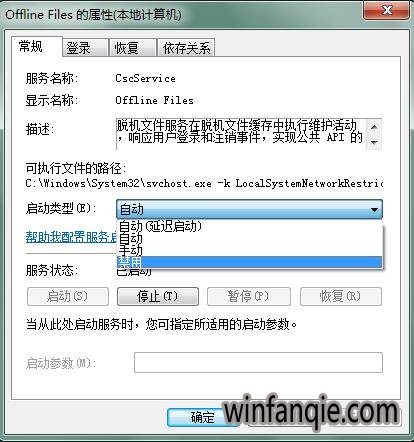Image resolution: width=414 pixels, height=442 pixels.
Task: Open the 帮助我配置服务 help link
Action: tap(71, 237)
